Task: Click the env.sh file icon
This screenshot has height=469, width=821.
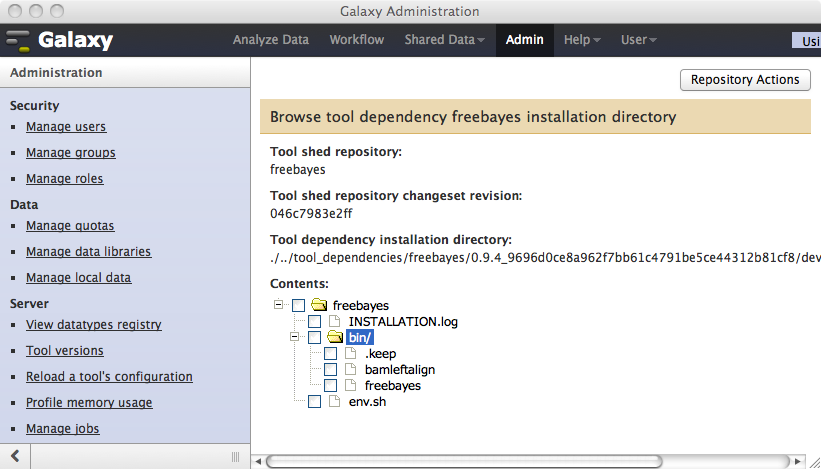Action: tap(335, 401)
